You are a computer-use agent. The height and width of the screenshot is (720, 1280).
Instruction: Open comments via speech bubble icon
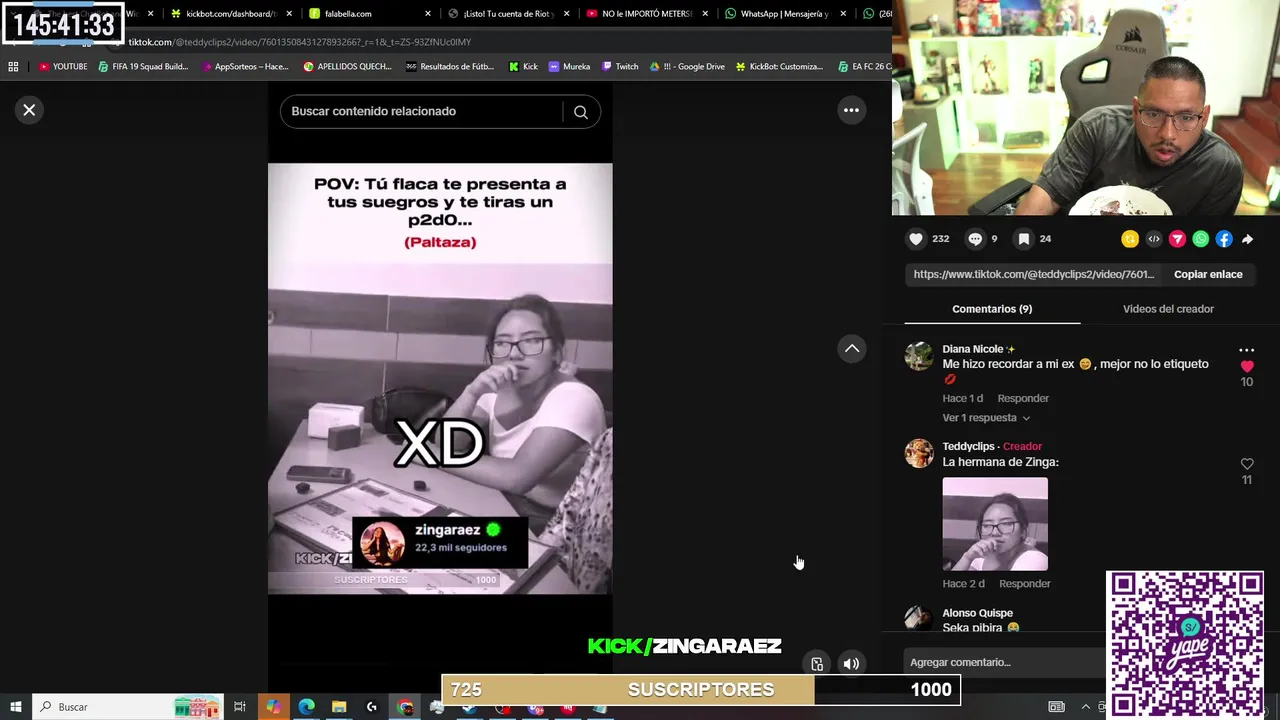(x=975, y=239)
